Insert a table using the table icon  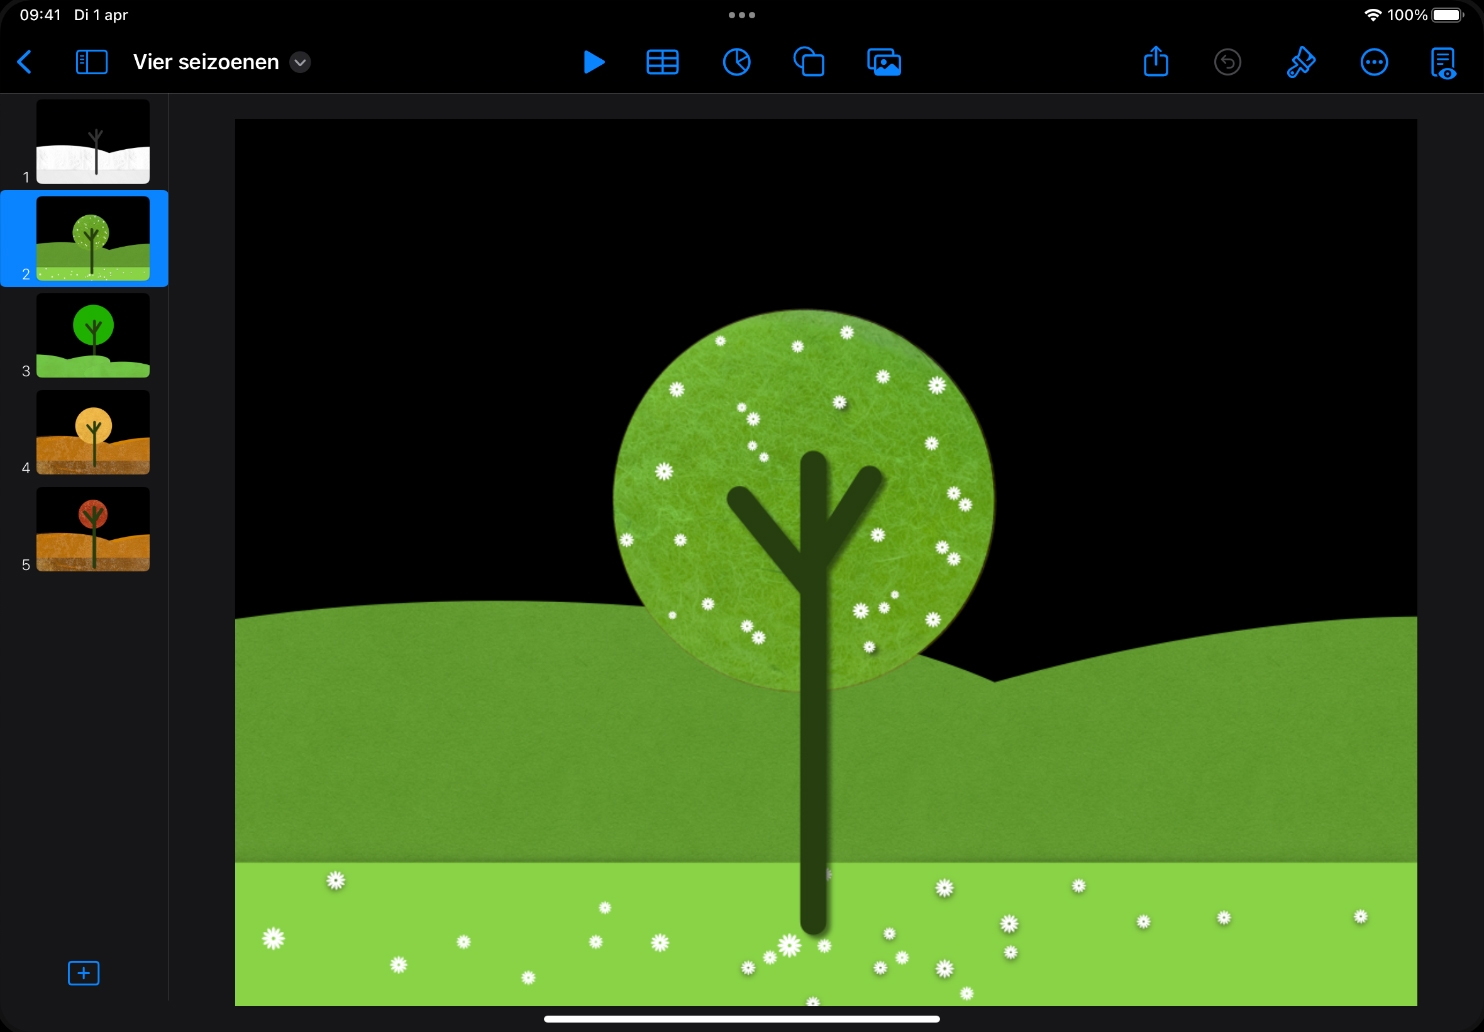click(662, 62)
